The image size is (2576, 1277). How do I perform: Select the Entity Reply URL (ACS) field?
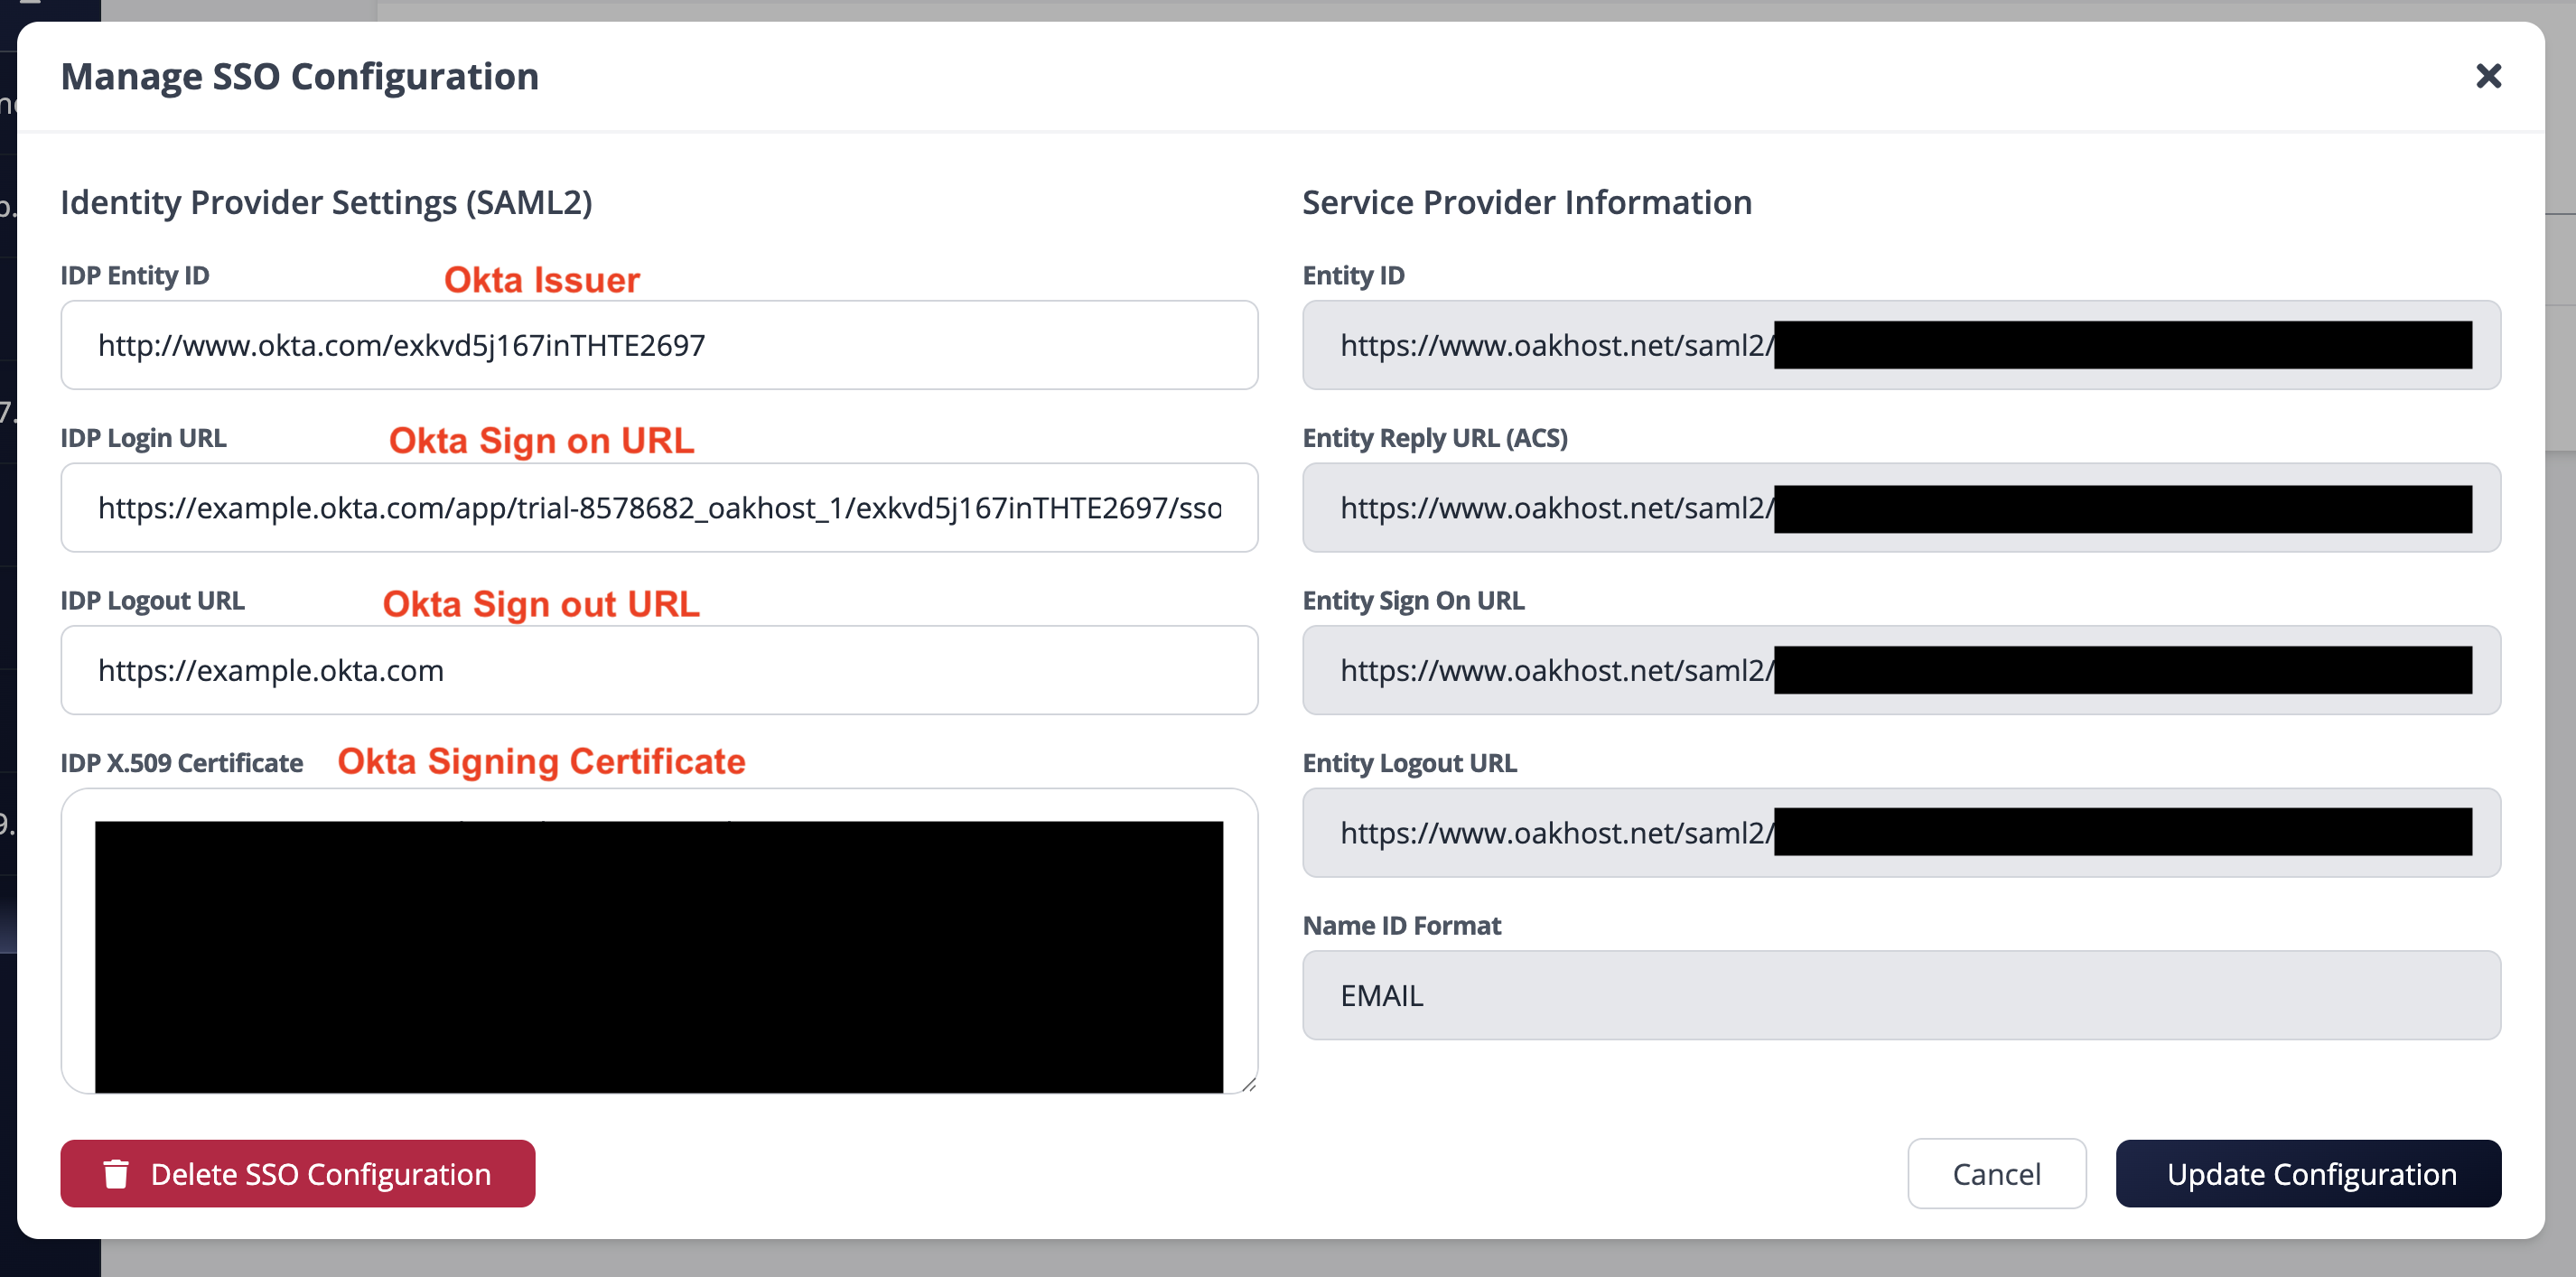point(1900,508)
